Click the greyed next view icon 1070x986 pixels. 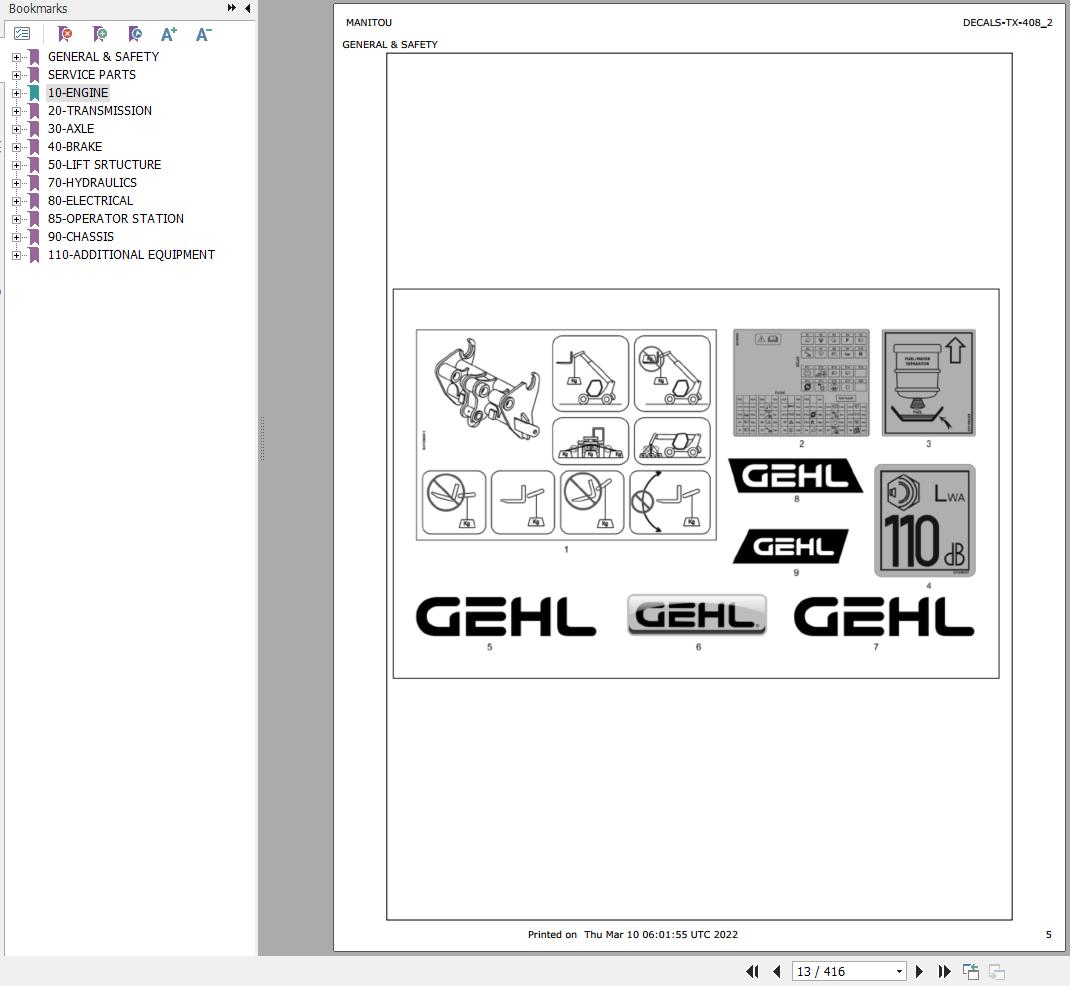[996, 971]
